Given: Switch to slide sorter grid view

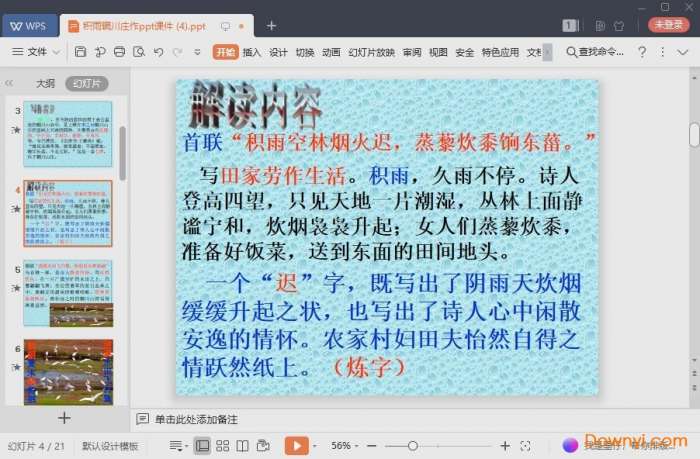Looking at the screenshot, I should 222,446.
